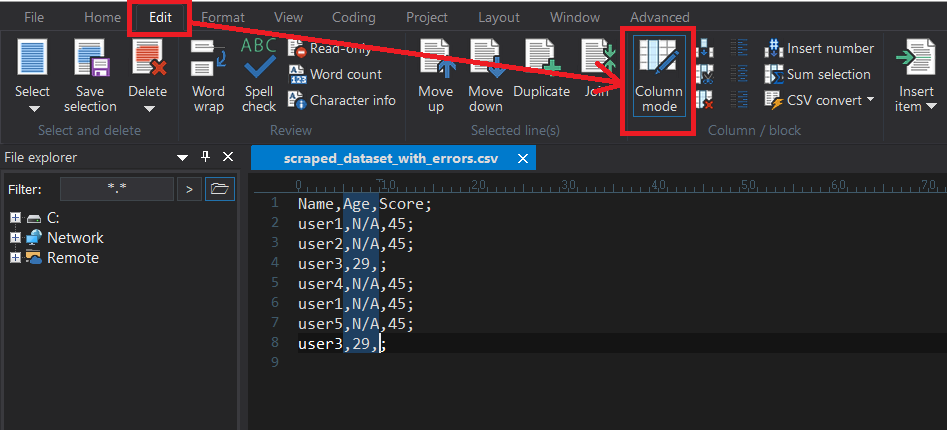Click line number 2 in the gutter
The image size is (947, 430).
[275, 223]
